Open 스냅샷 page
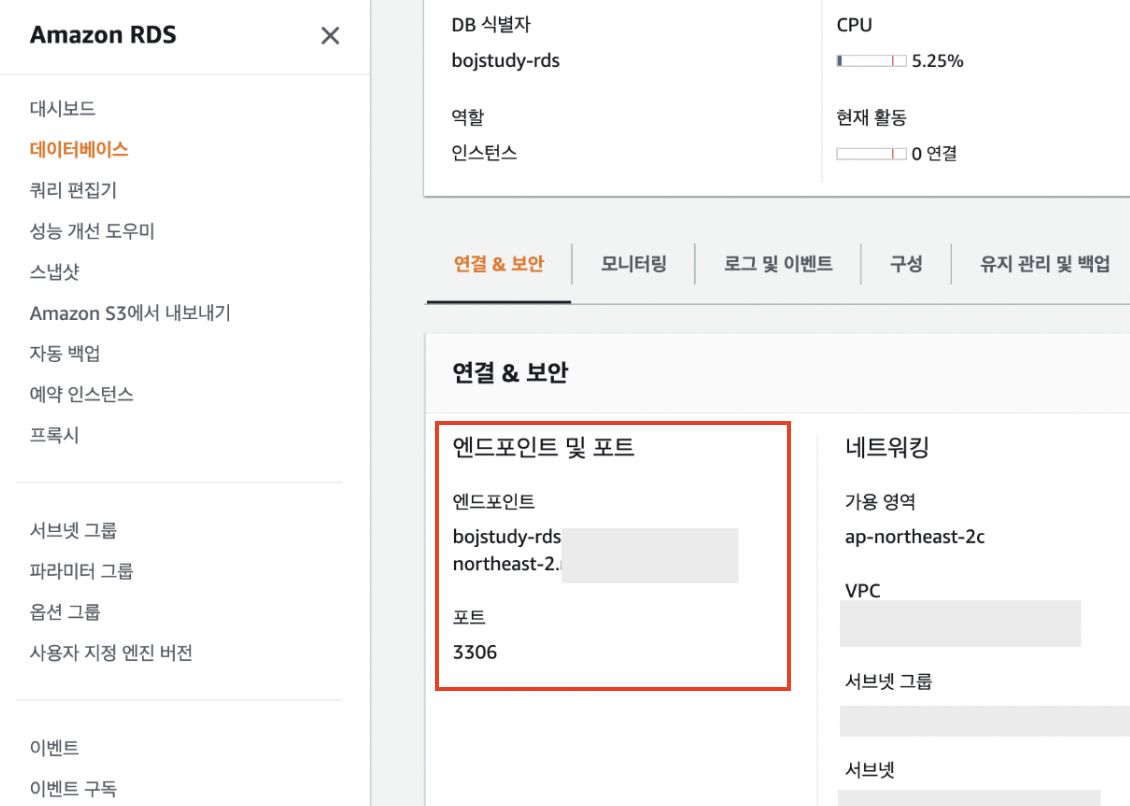Image resolution: width=1130 pixels, height=806 pixels. click(55, 272)
